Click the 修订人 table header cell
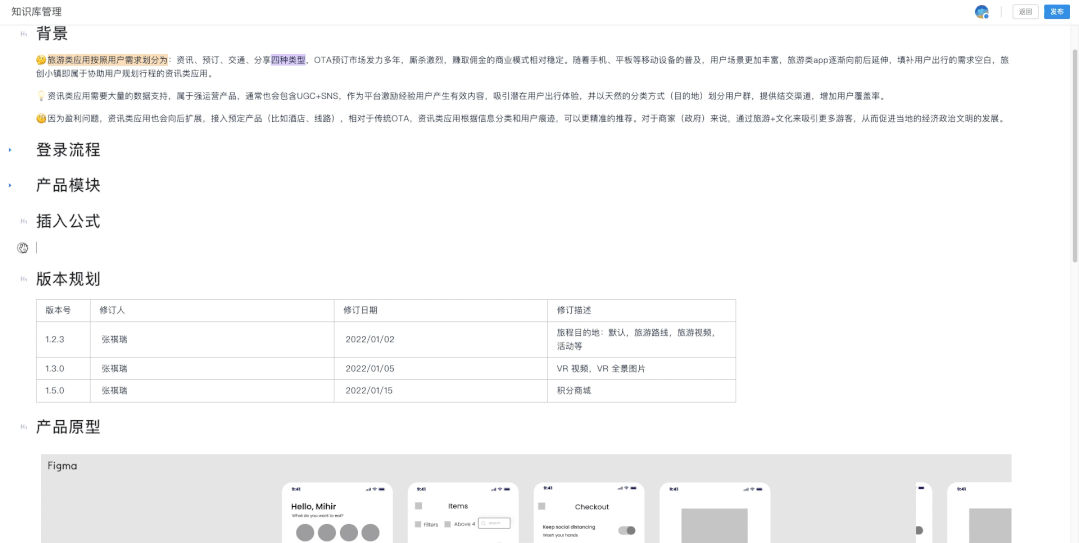Image resolution: width=1079 pixels, height=543 pixels. pos(212,310)
